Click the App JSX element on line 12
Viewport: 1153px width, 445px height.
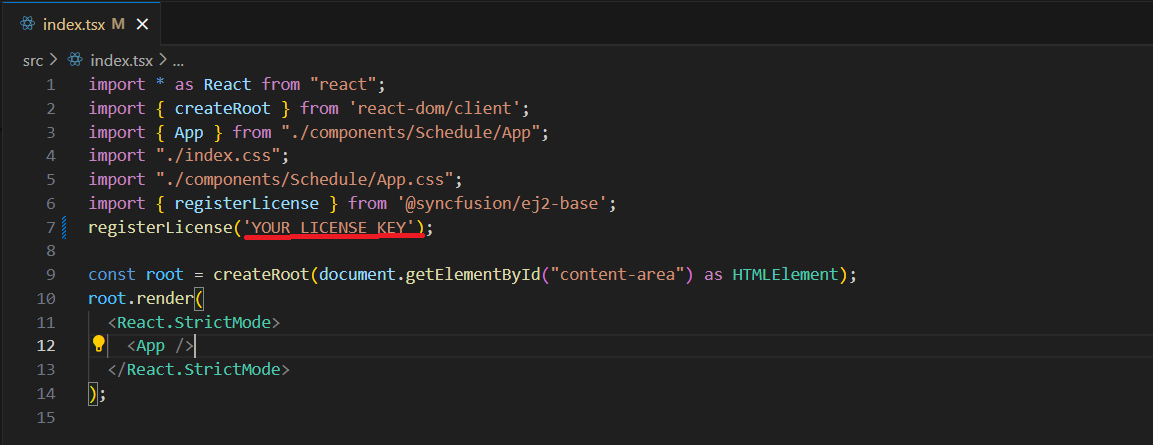click(x=160, y=346)
